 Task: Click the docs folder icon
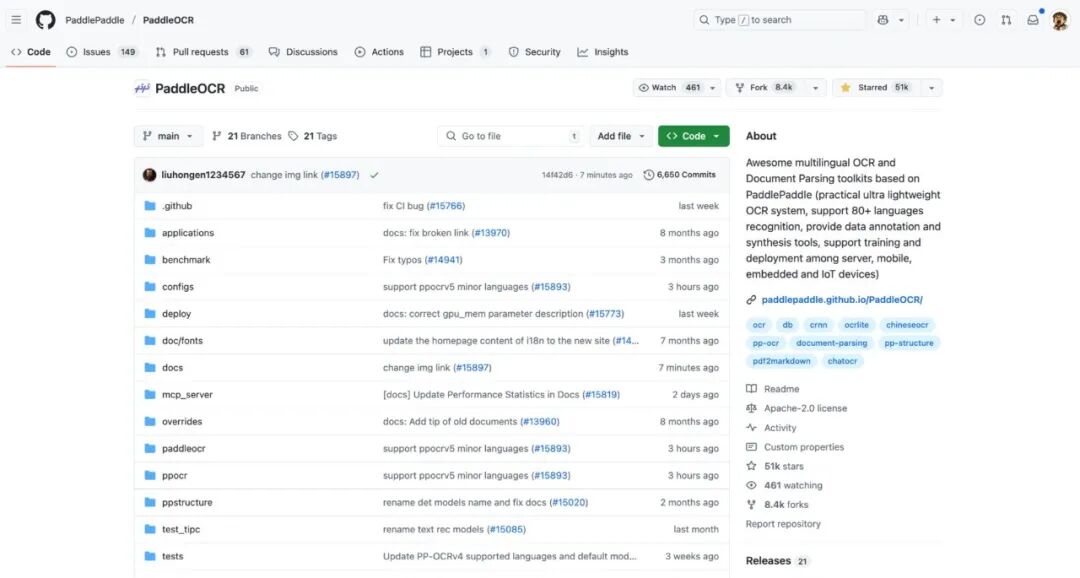pos(149,367)
